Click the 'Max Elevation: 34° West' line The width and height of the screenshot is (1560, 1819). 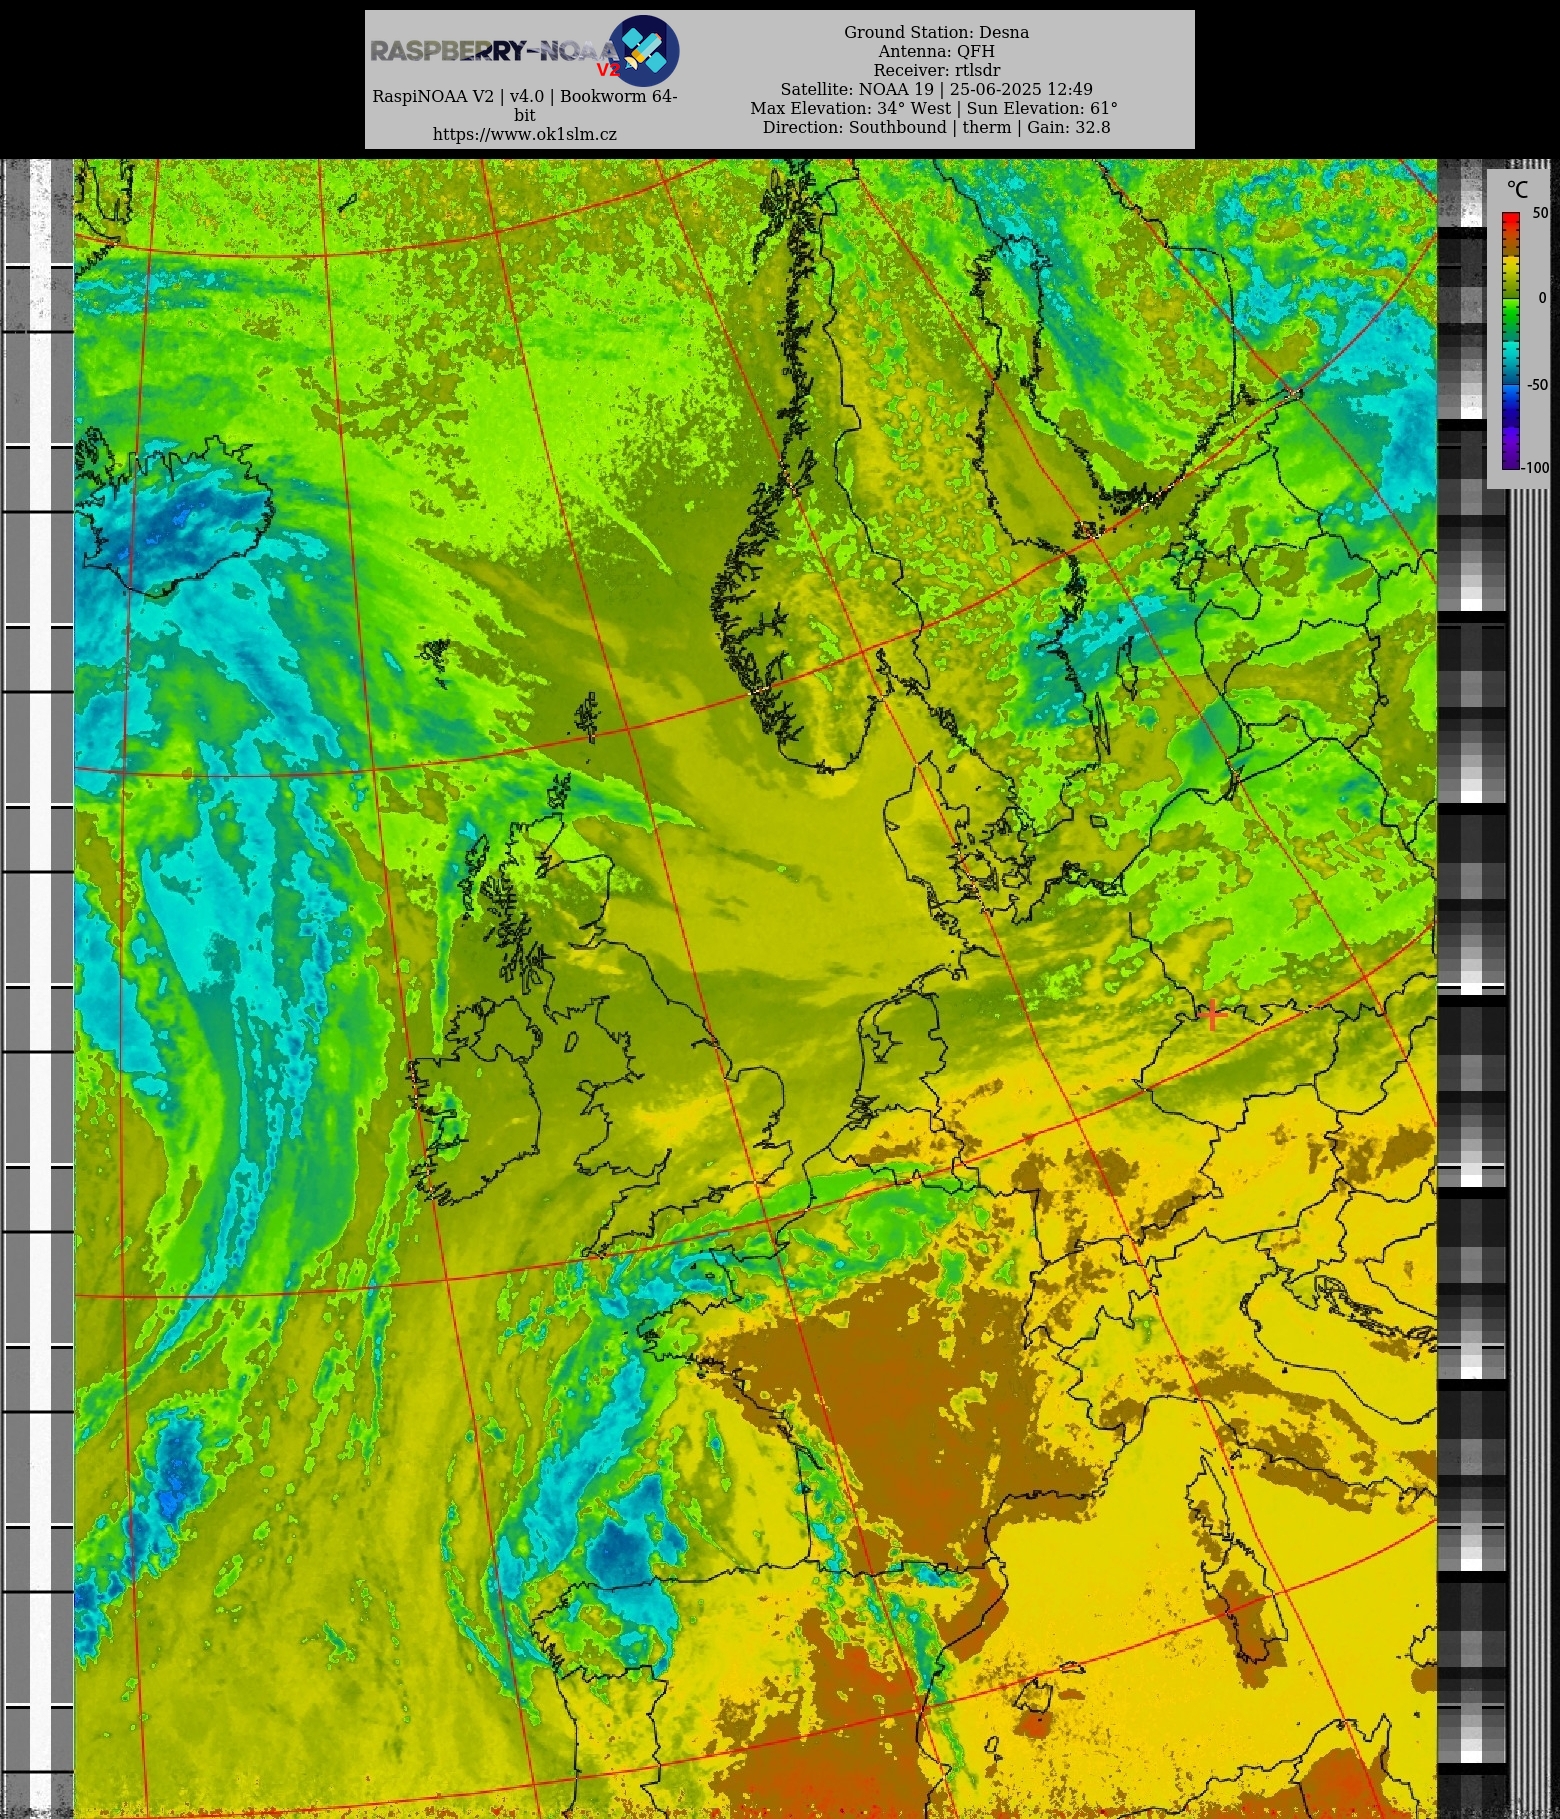(934, 108)
